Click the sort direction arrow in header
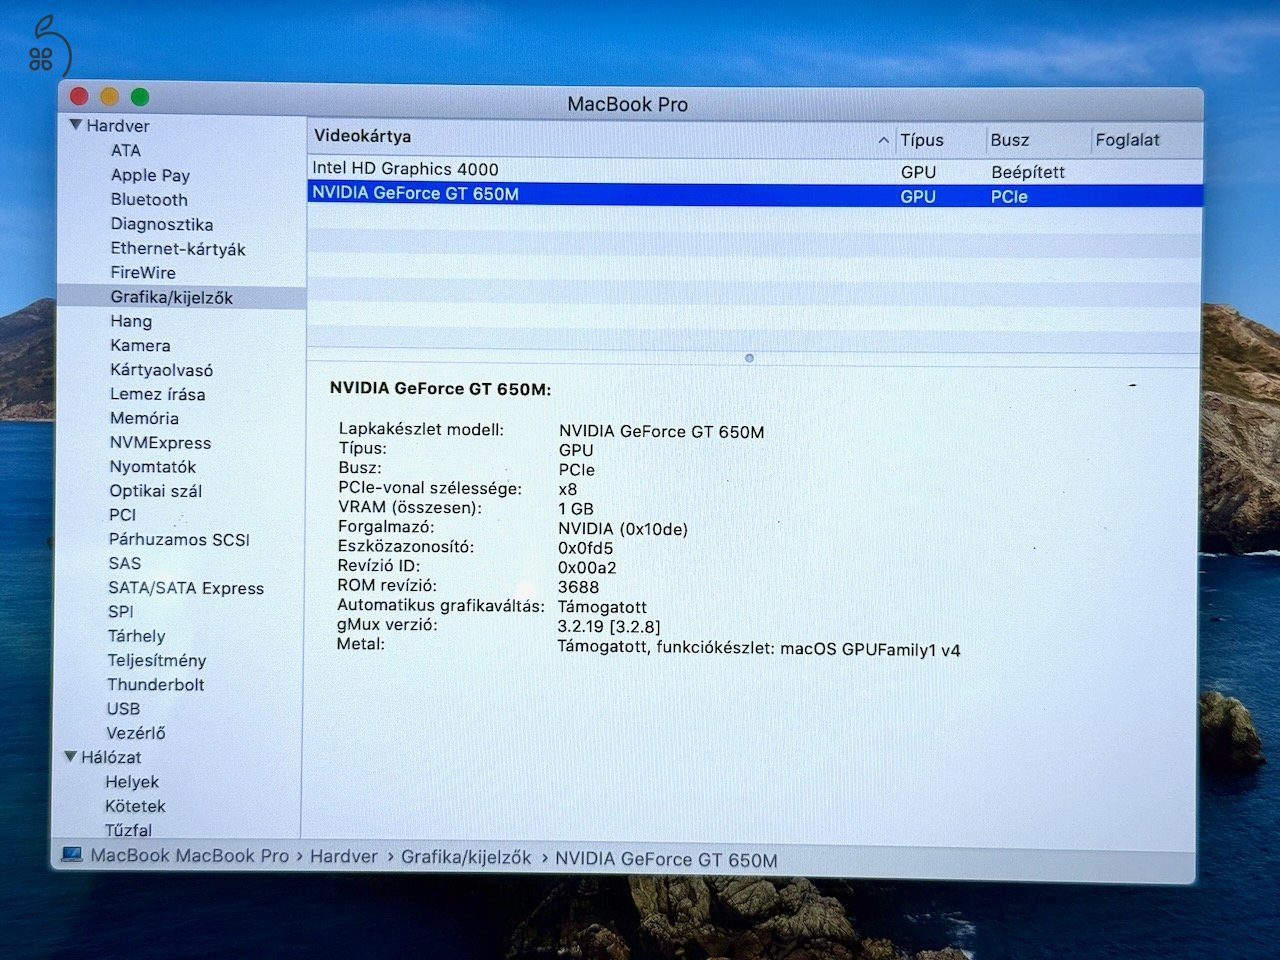The height and width of the screenshot is (960, 1280). (883, 141)
